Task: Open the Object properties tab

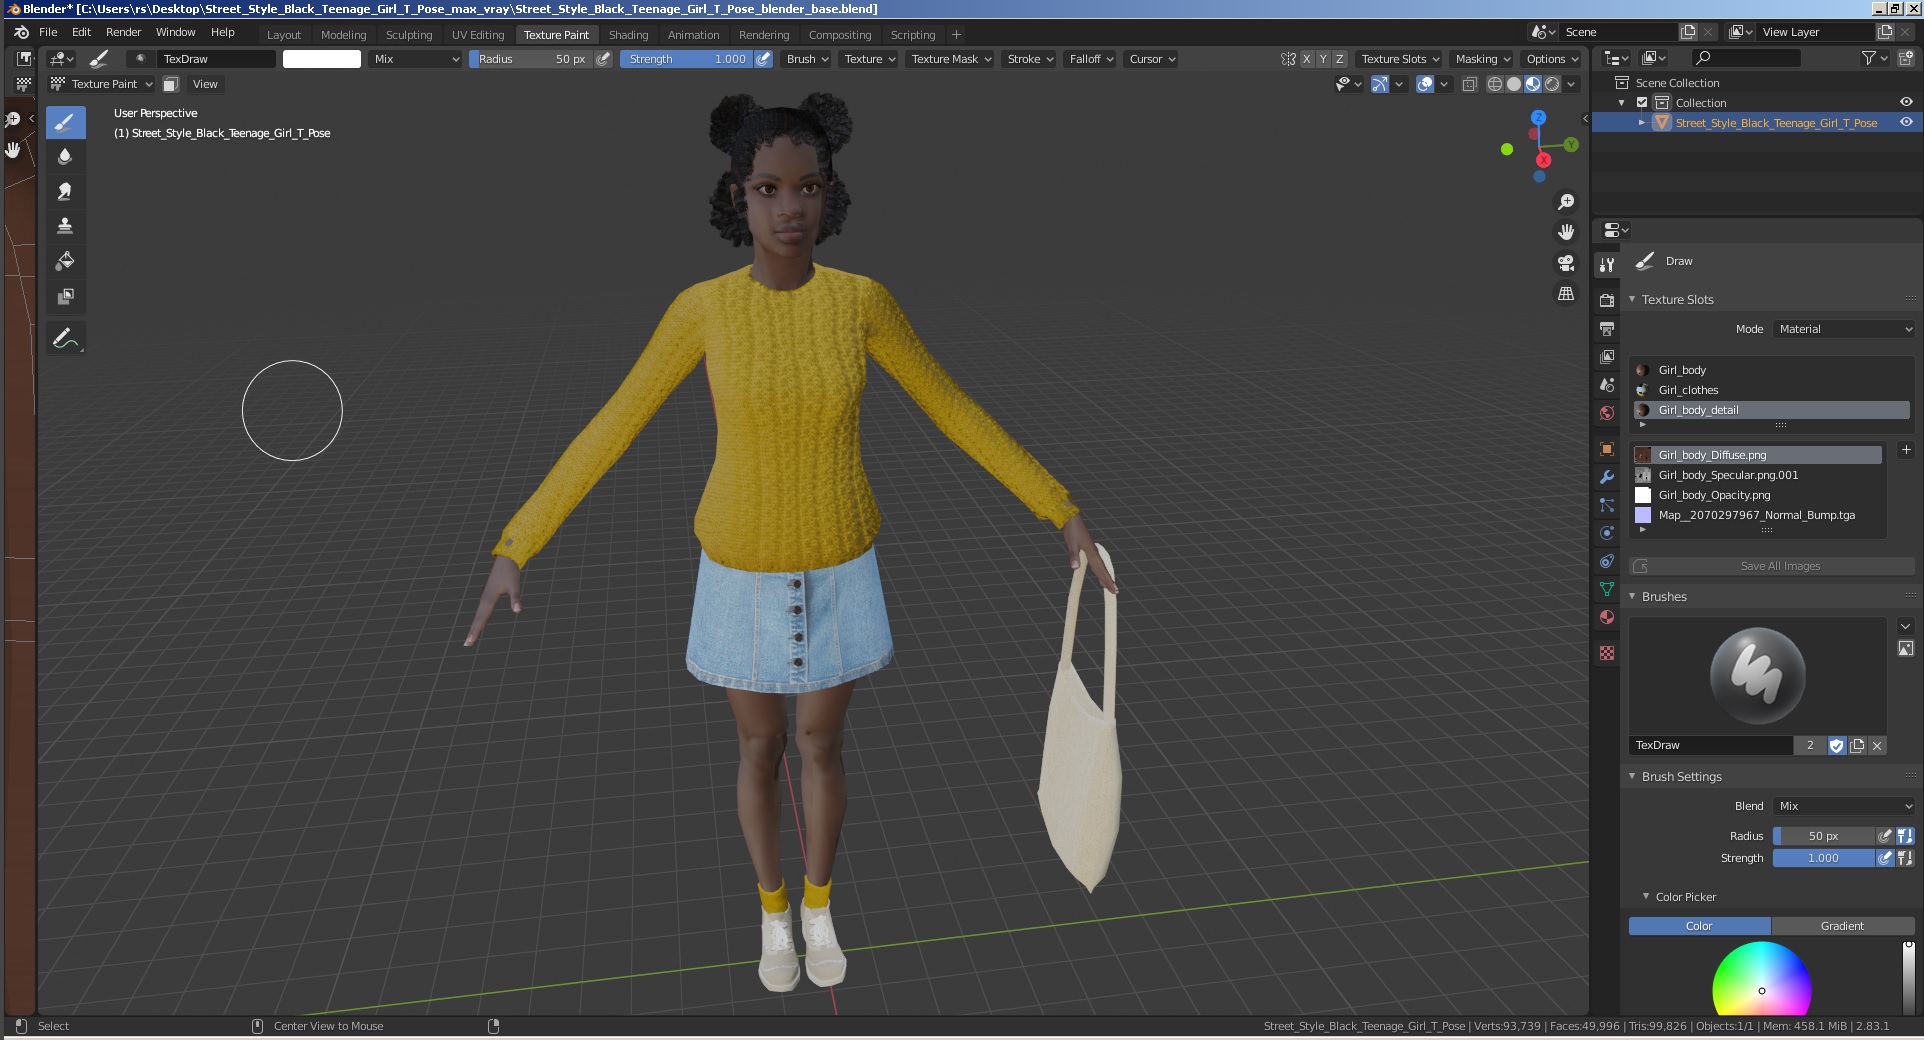Action: point(1607,449)
